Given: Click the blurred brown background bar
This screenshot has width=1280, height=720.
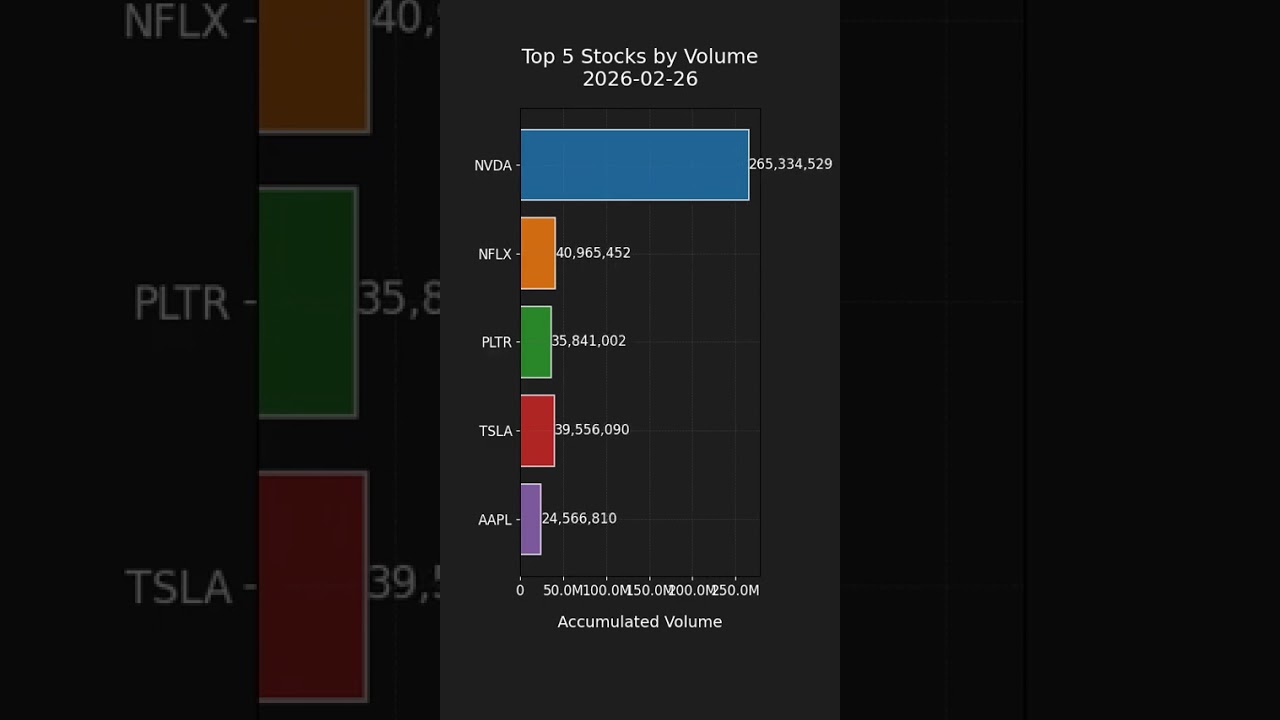Looking at the screenshot, I should pos(314,66).
